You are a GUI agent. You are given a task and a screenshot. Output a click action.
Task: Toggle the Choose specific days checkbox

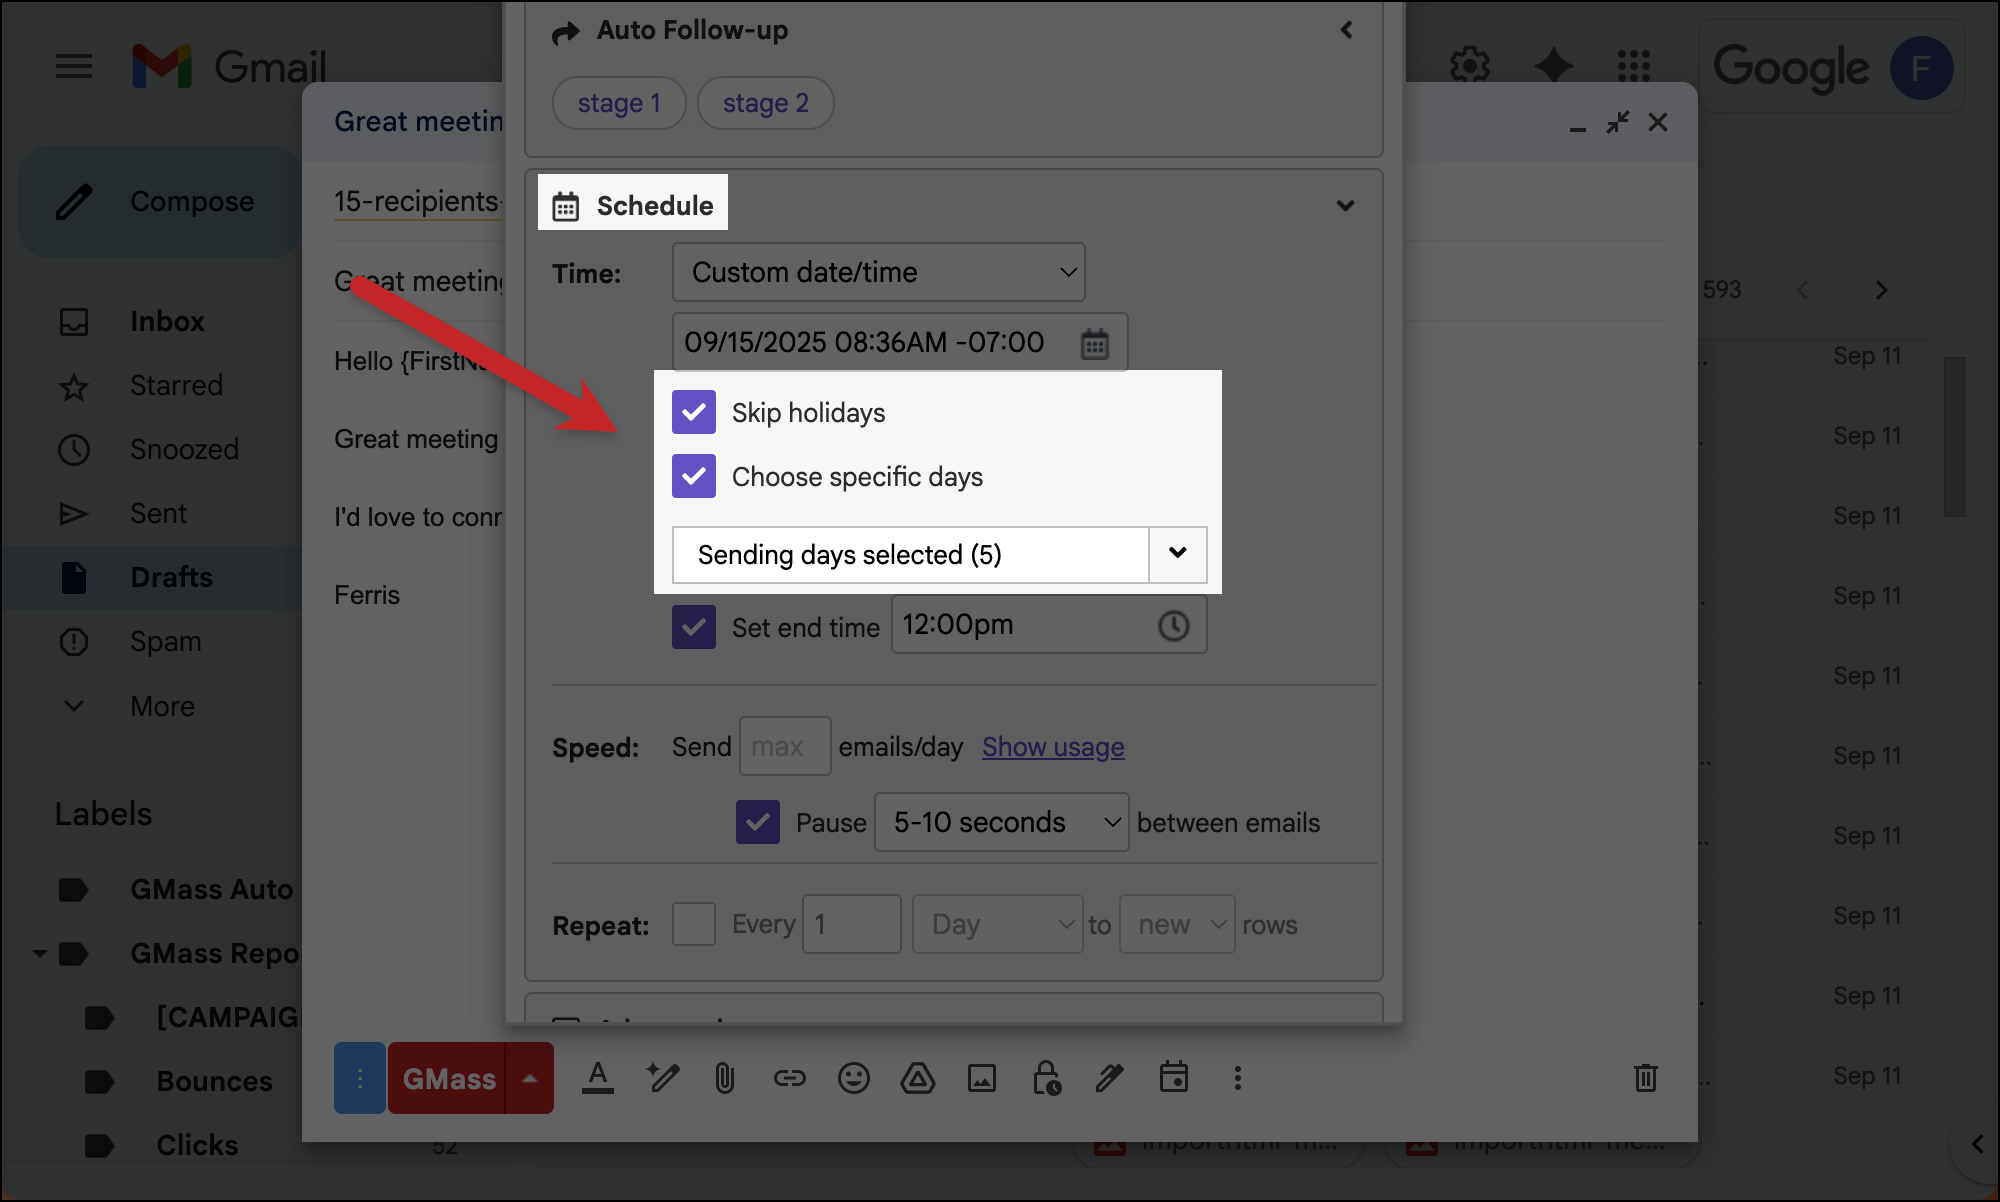[x=694, y=476]
